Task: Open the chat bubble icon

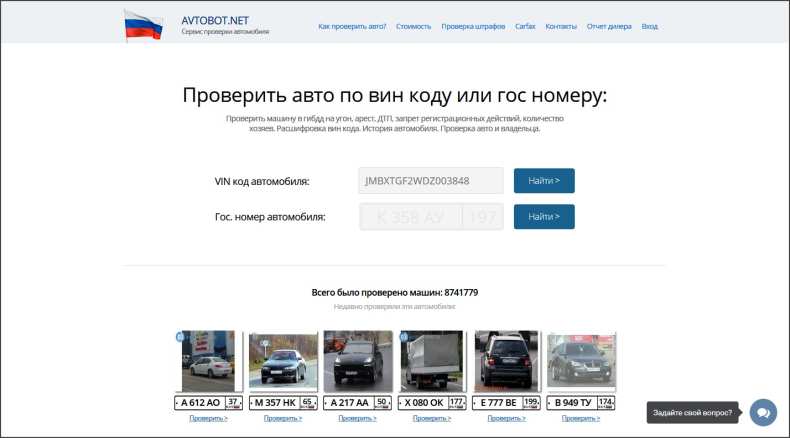Action: [x=763, y=412]
